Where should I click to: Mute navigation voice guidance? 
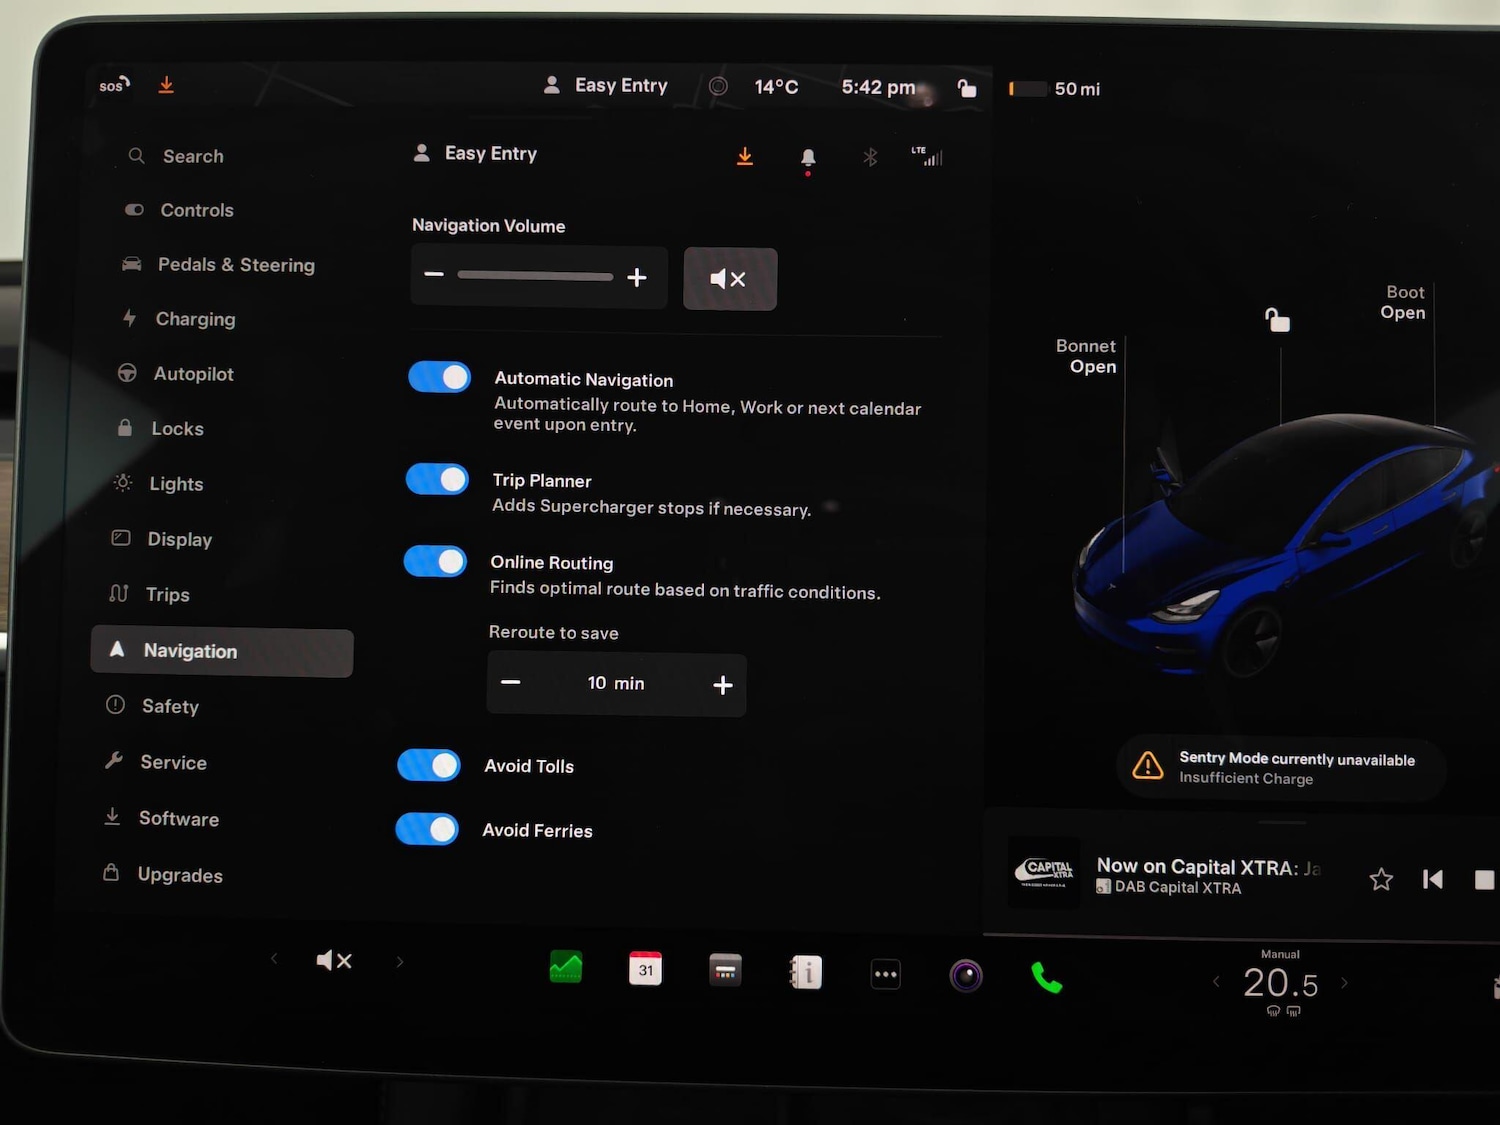[729, 278]
